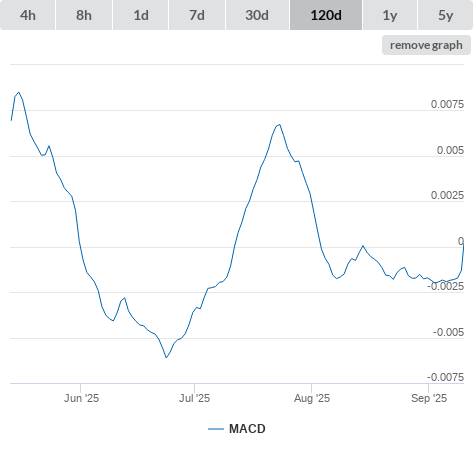The width and height of the screenshot is (474, 455).
Task: Select the 7d range tab
Action: (x=197, y=15)
